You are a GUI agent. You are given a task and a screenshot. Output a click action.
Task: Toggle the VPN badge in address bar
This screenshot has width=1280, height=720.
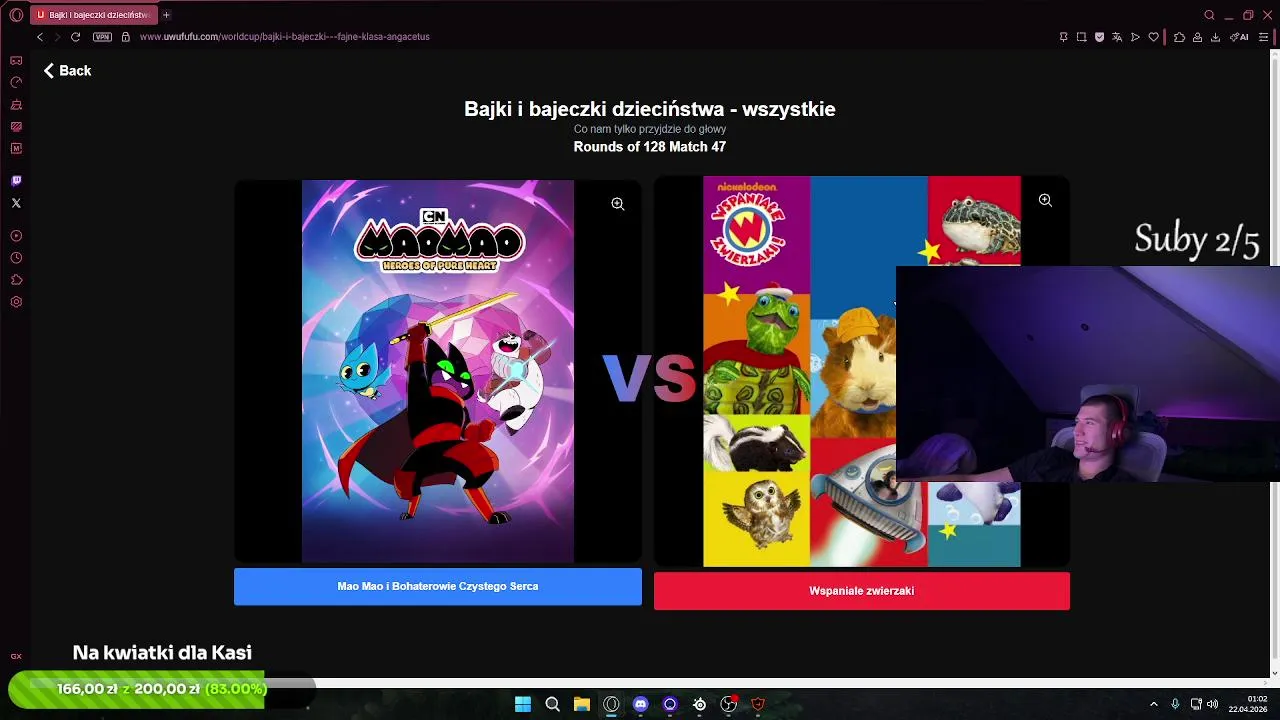coord(102,37)
